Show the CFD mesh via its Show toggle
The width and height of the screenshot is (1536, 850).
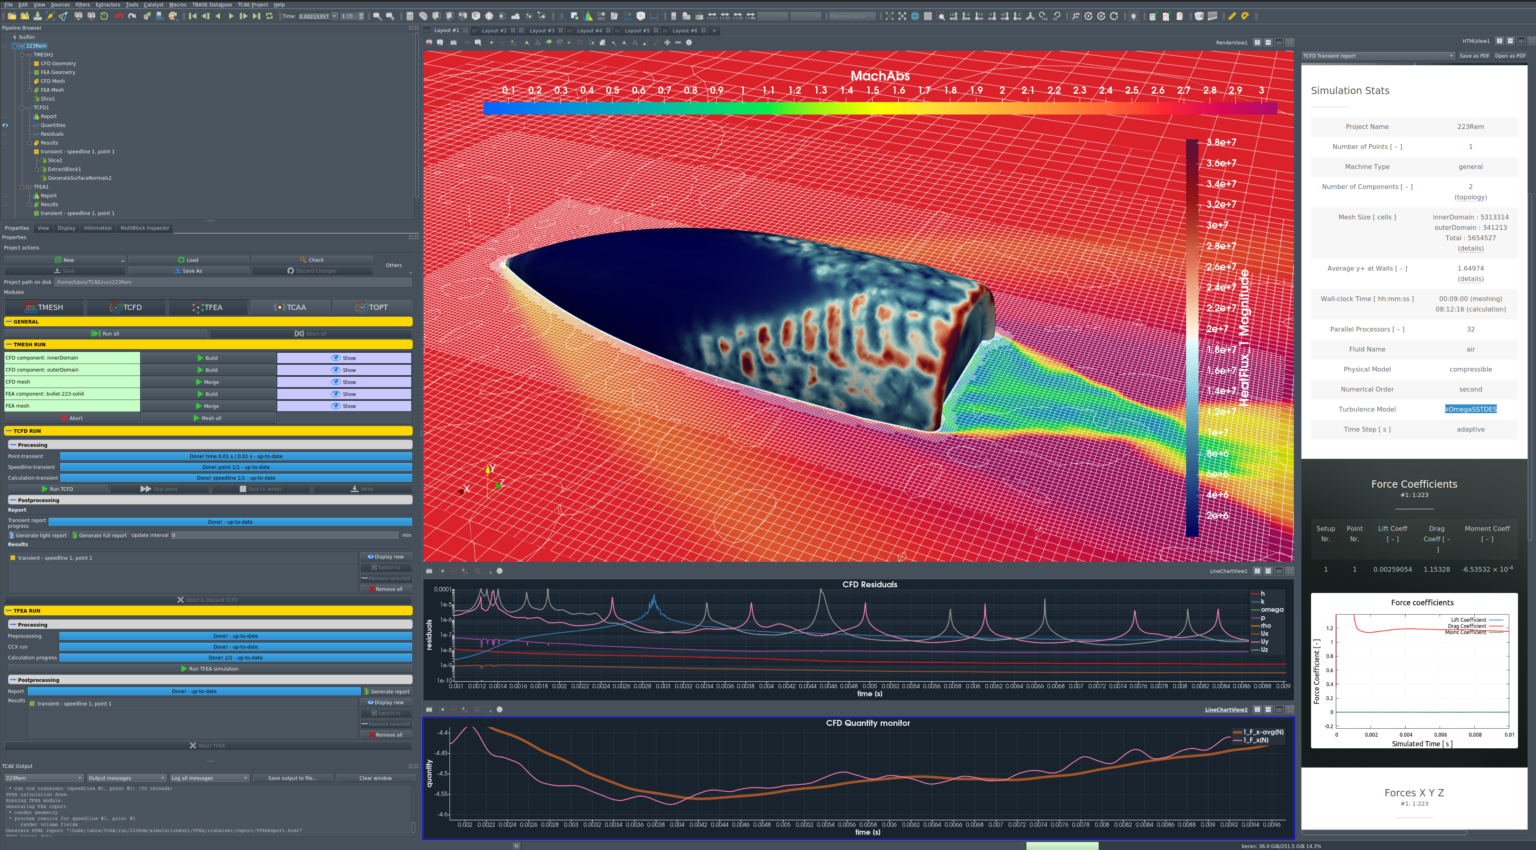click(344, 382)
